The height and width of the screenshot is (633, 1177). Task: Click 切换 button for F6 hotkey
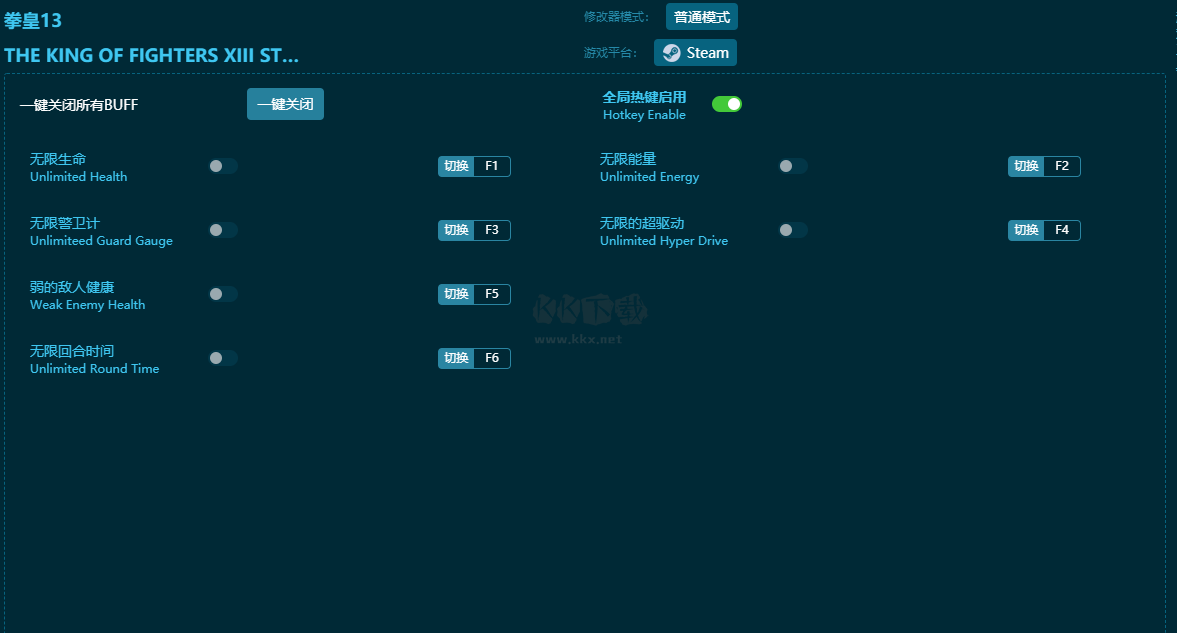(456, 357)
